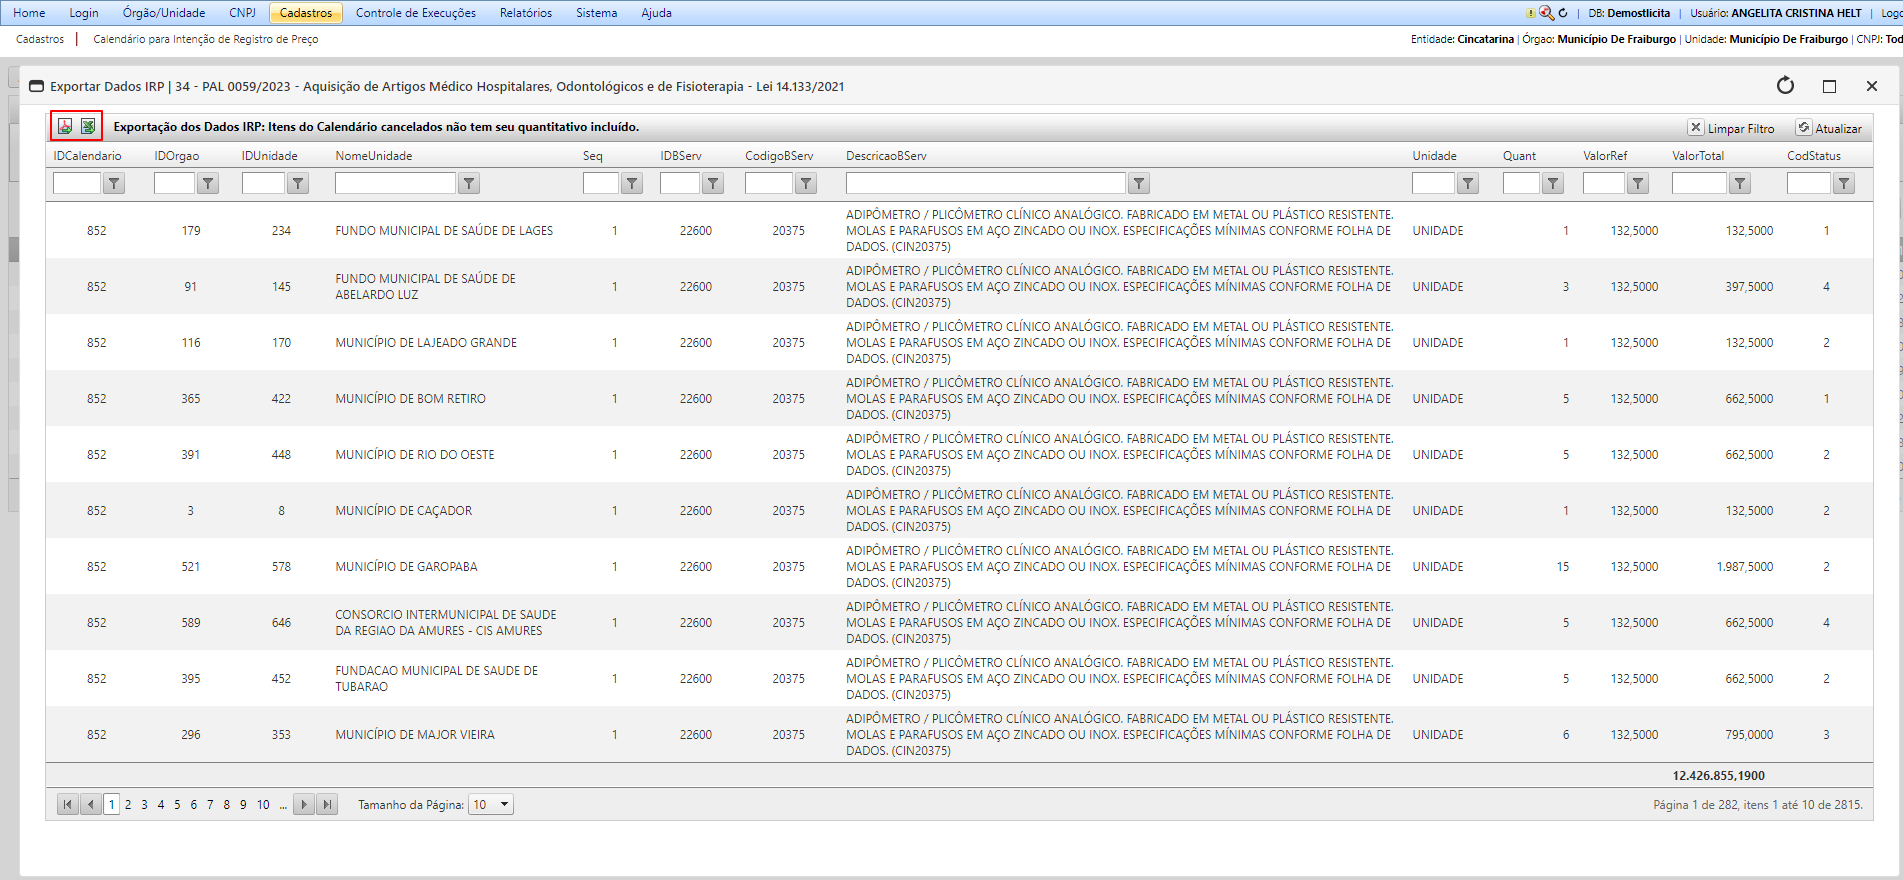The width and height of the screenshot is (1903, 880).
Task: Go to the next page of results
Action: pyautogui.click(x=304, y=804)
